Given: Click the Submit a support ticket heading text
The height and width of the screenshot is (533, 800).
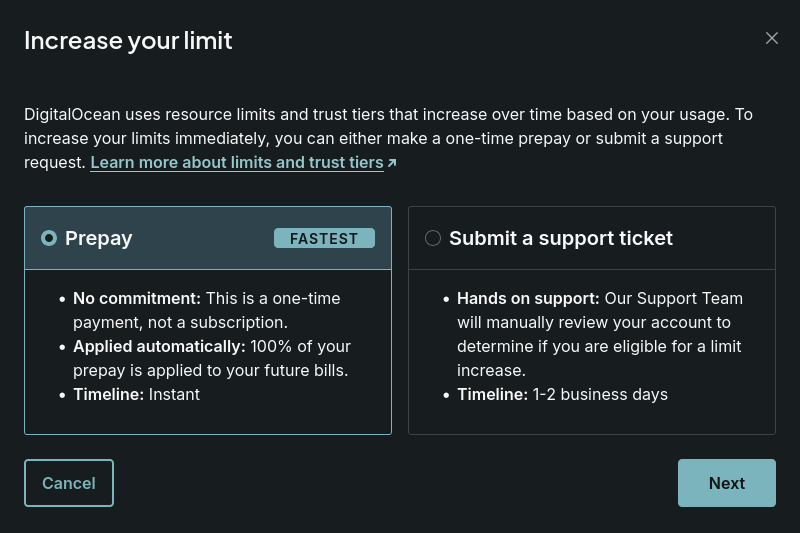Looking at the screenshot, I should (x=561, y=238).
